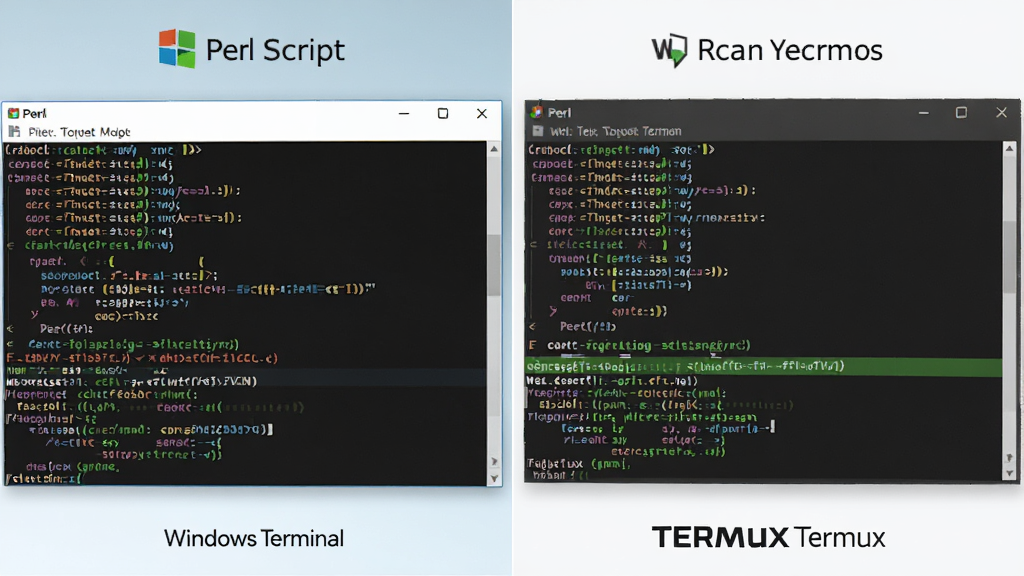Close the dark right Perl window
This screenshot has height=576, width=1024.
[x=1001, y=112]
